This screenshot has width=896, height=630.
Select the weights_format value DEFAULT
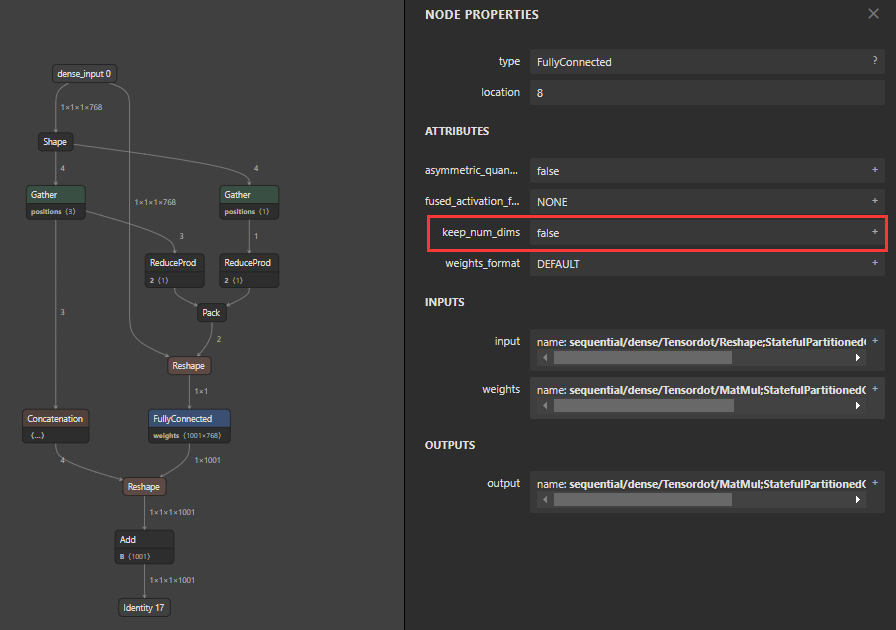pyautogui.click(x=707, y=264)
